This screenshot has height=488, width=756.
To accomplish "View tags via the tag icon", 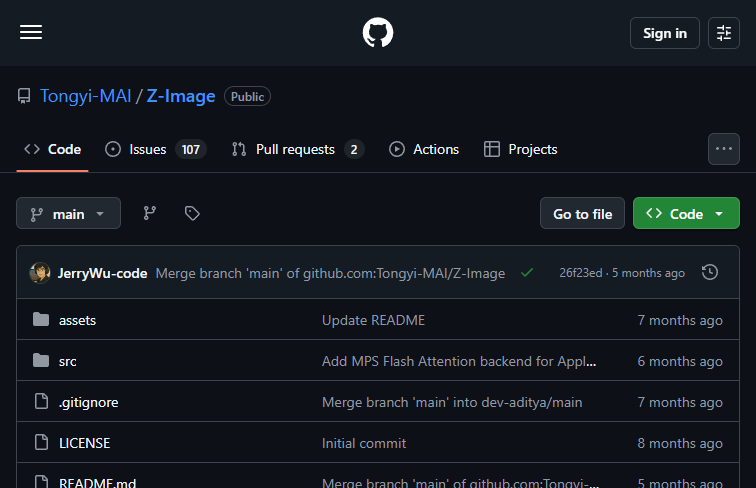I will tap(192, 213).
